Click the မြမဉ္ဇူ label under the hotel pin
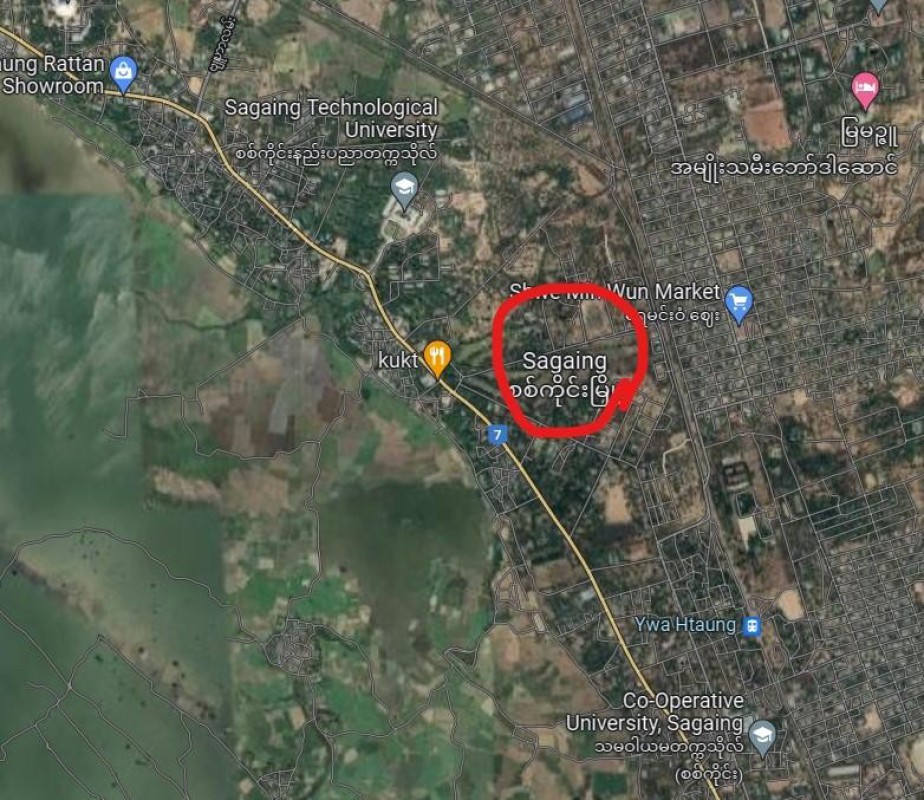 point(870,134)
